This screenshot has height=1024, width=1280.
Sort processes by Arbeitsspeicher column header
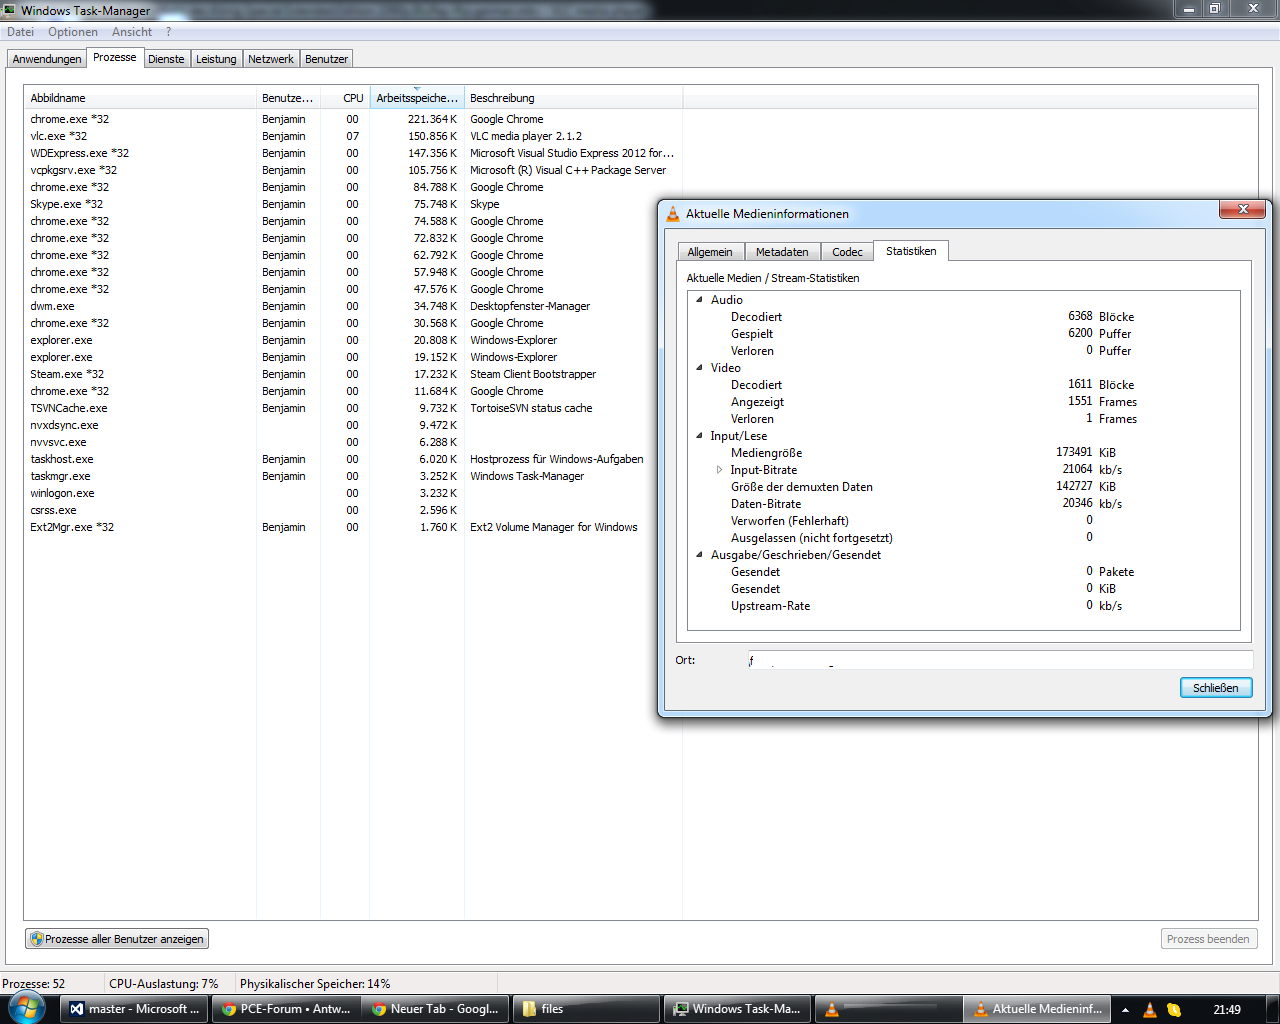416,98
